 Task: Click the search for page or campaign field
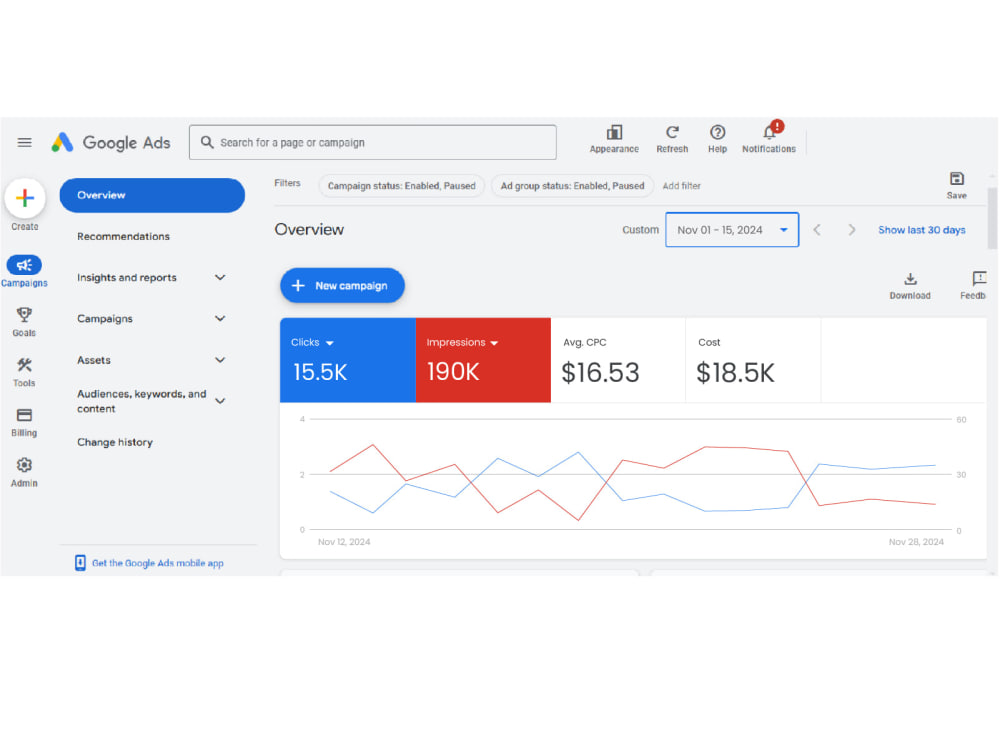coord(373,142)
